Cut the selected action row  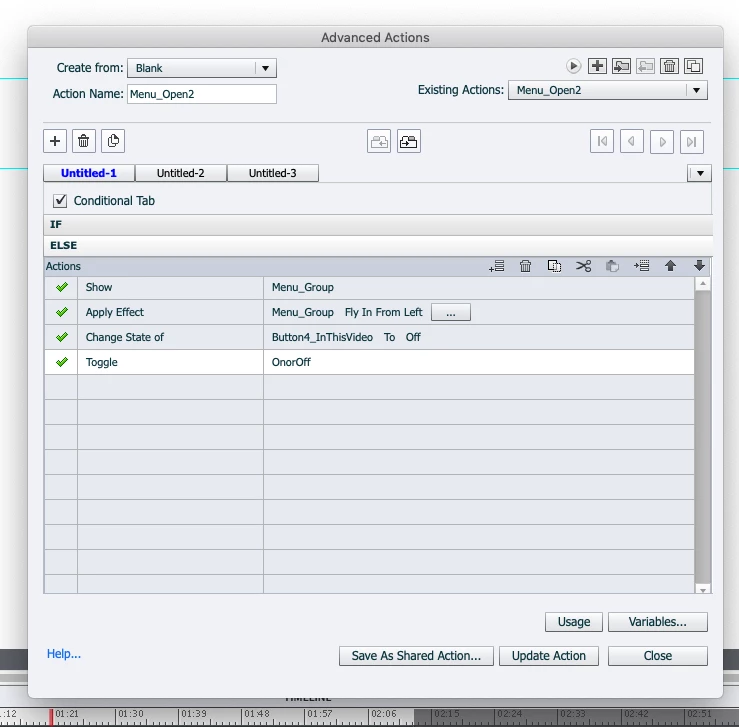(x=583, y=266)
